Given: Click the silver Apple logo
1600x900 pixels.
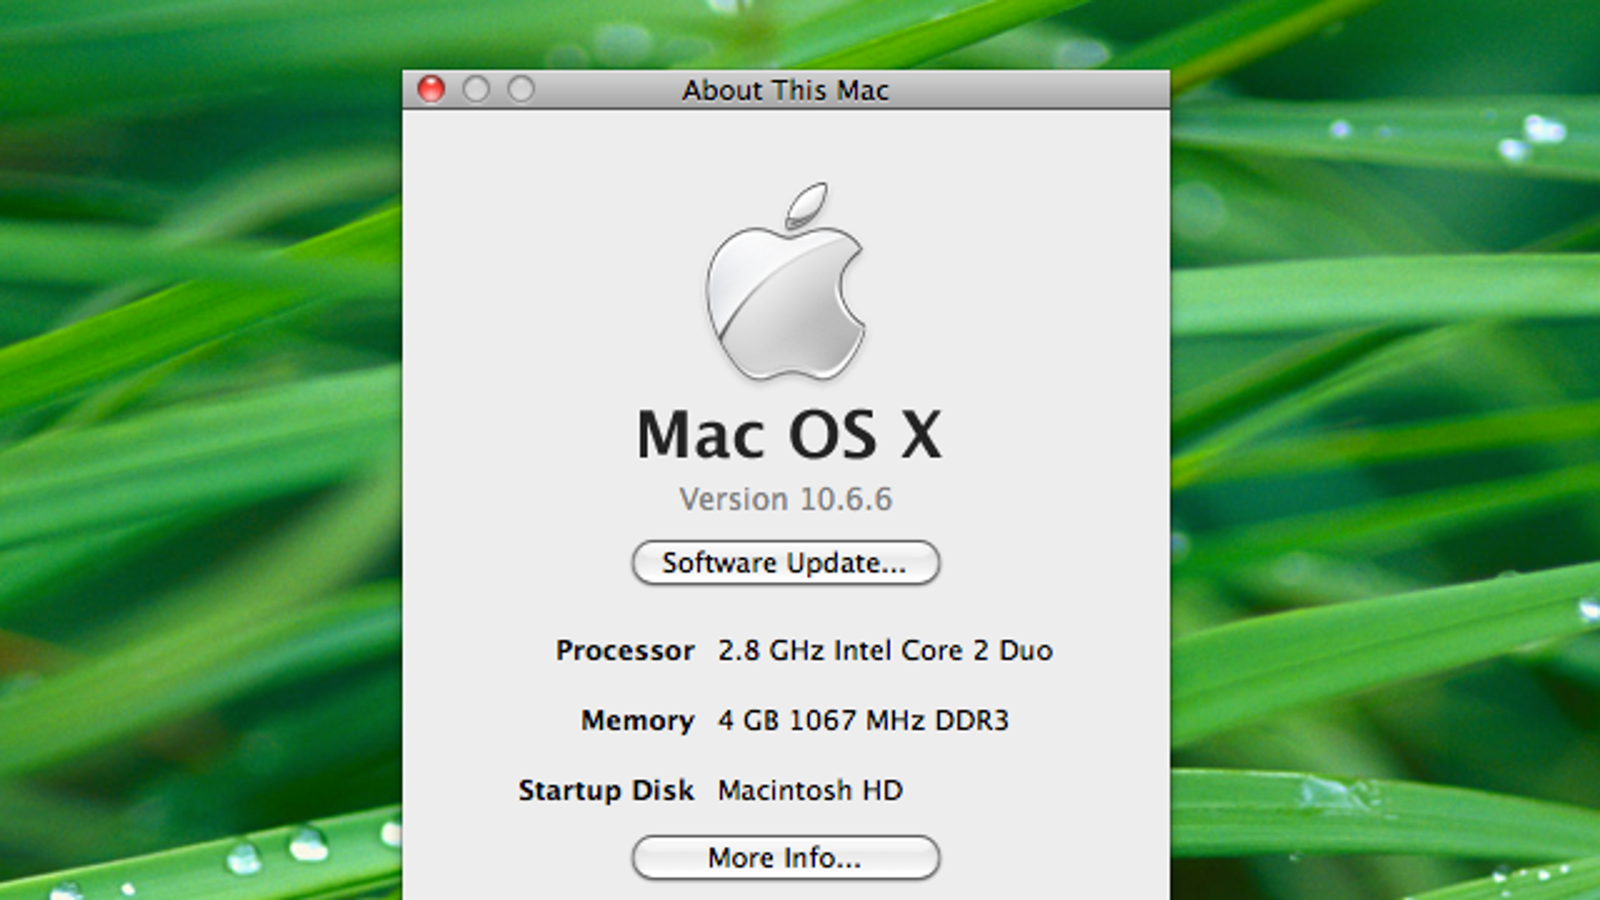Looking at the screenshot, I should coord(786,281).
